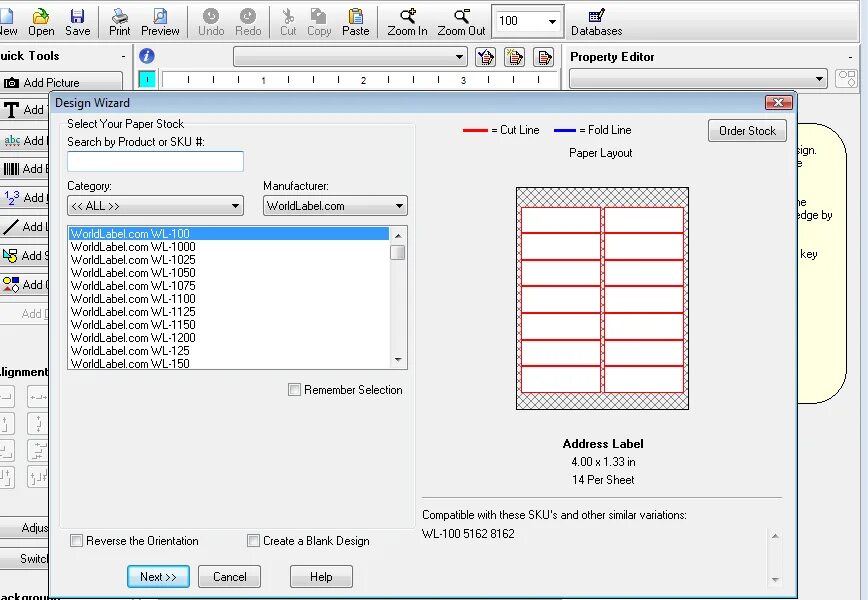Click paper stock list scroll up arrow
Screen dimensions: 868x600
point(397,236)
